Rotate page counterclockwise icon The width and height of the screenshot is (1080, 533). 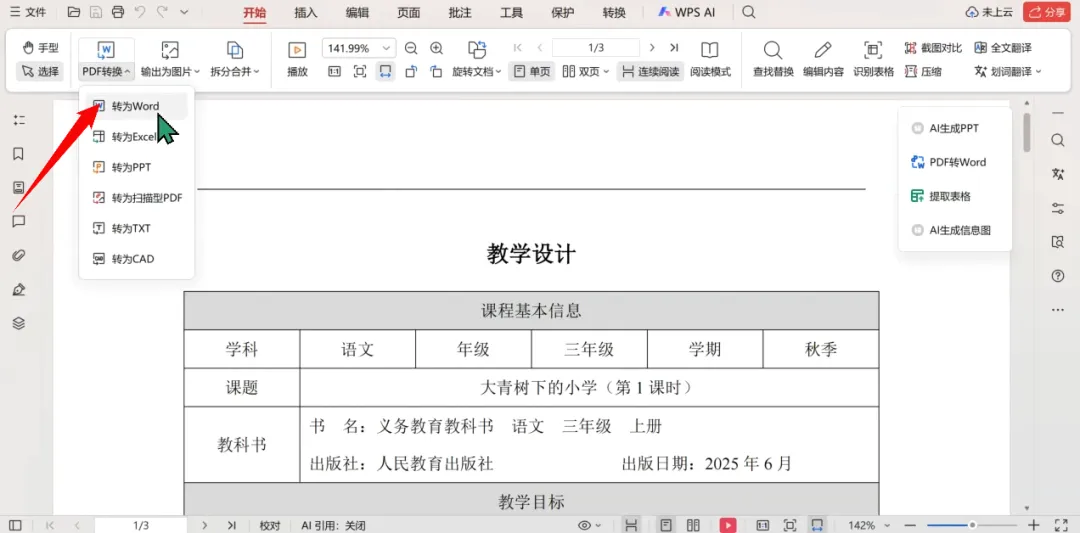411,72
